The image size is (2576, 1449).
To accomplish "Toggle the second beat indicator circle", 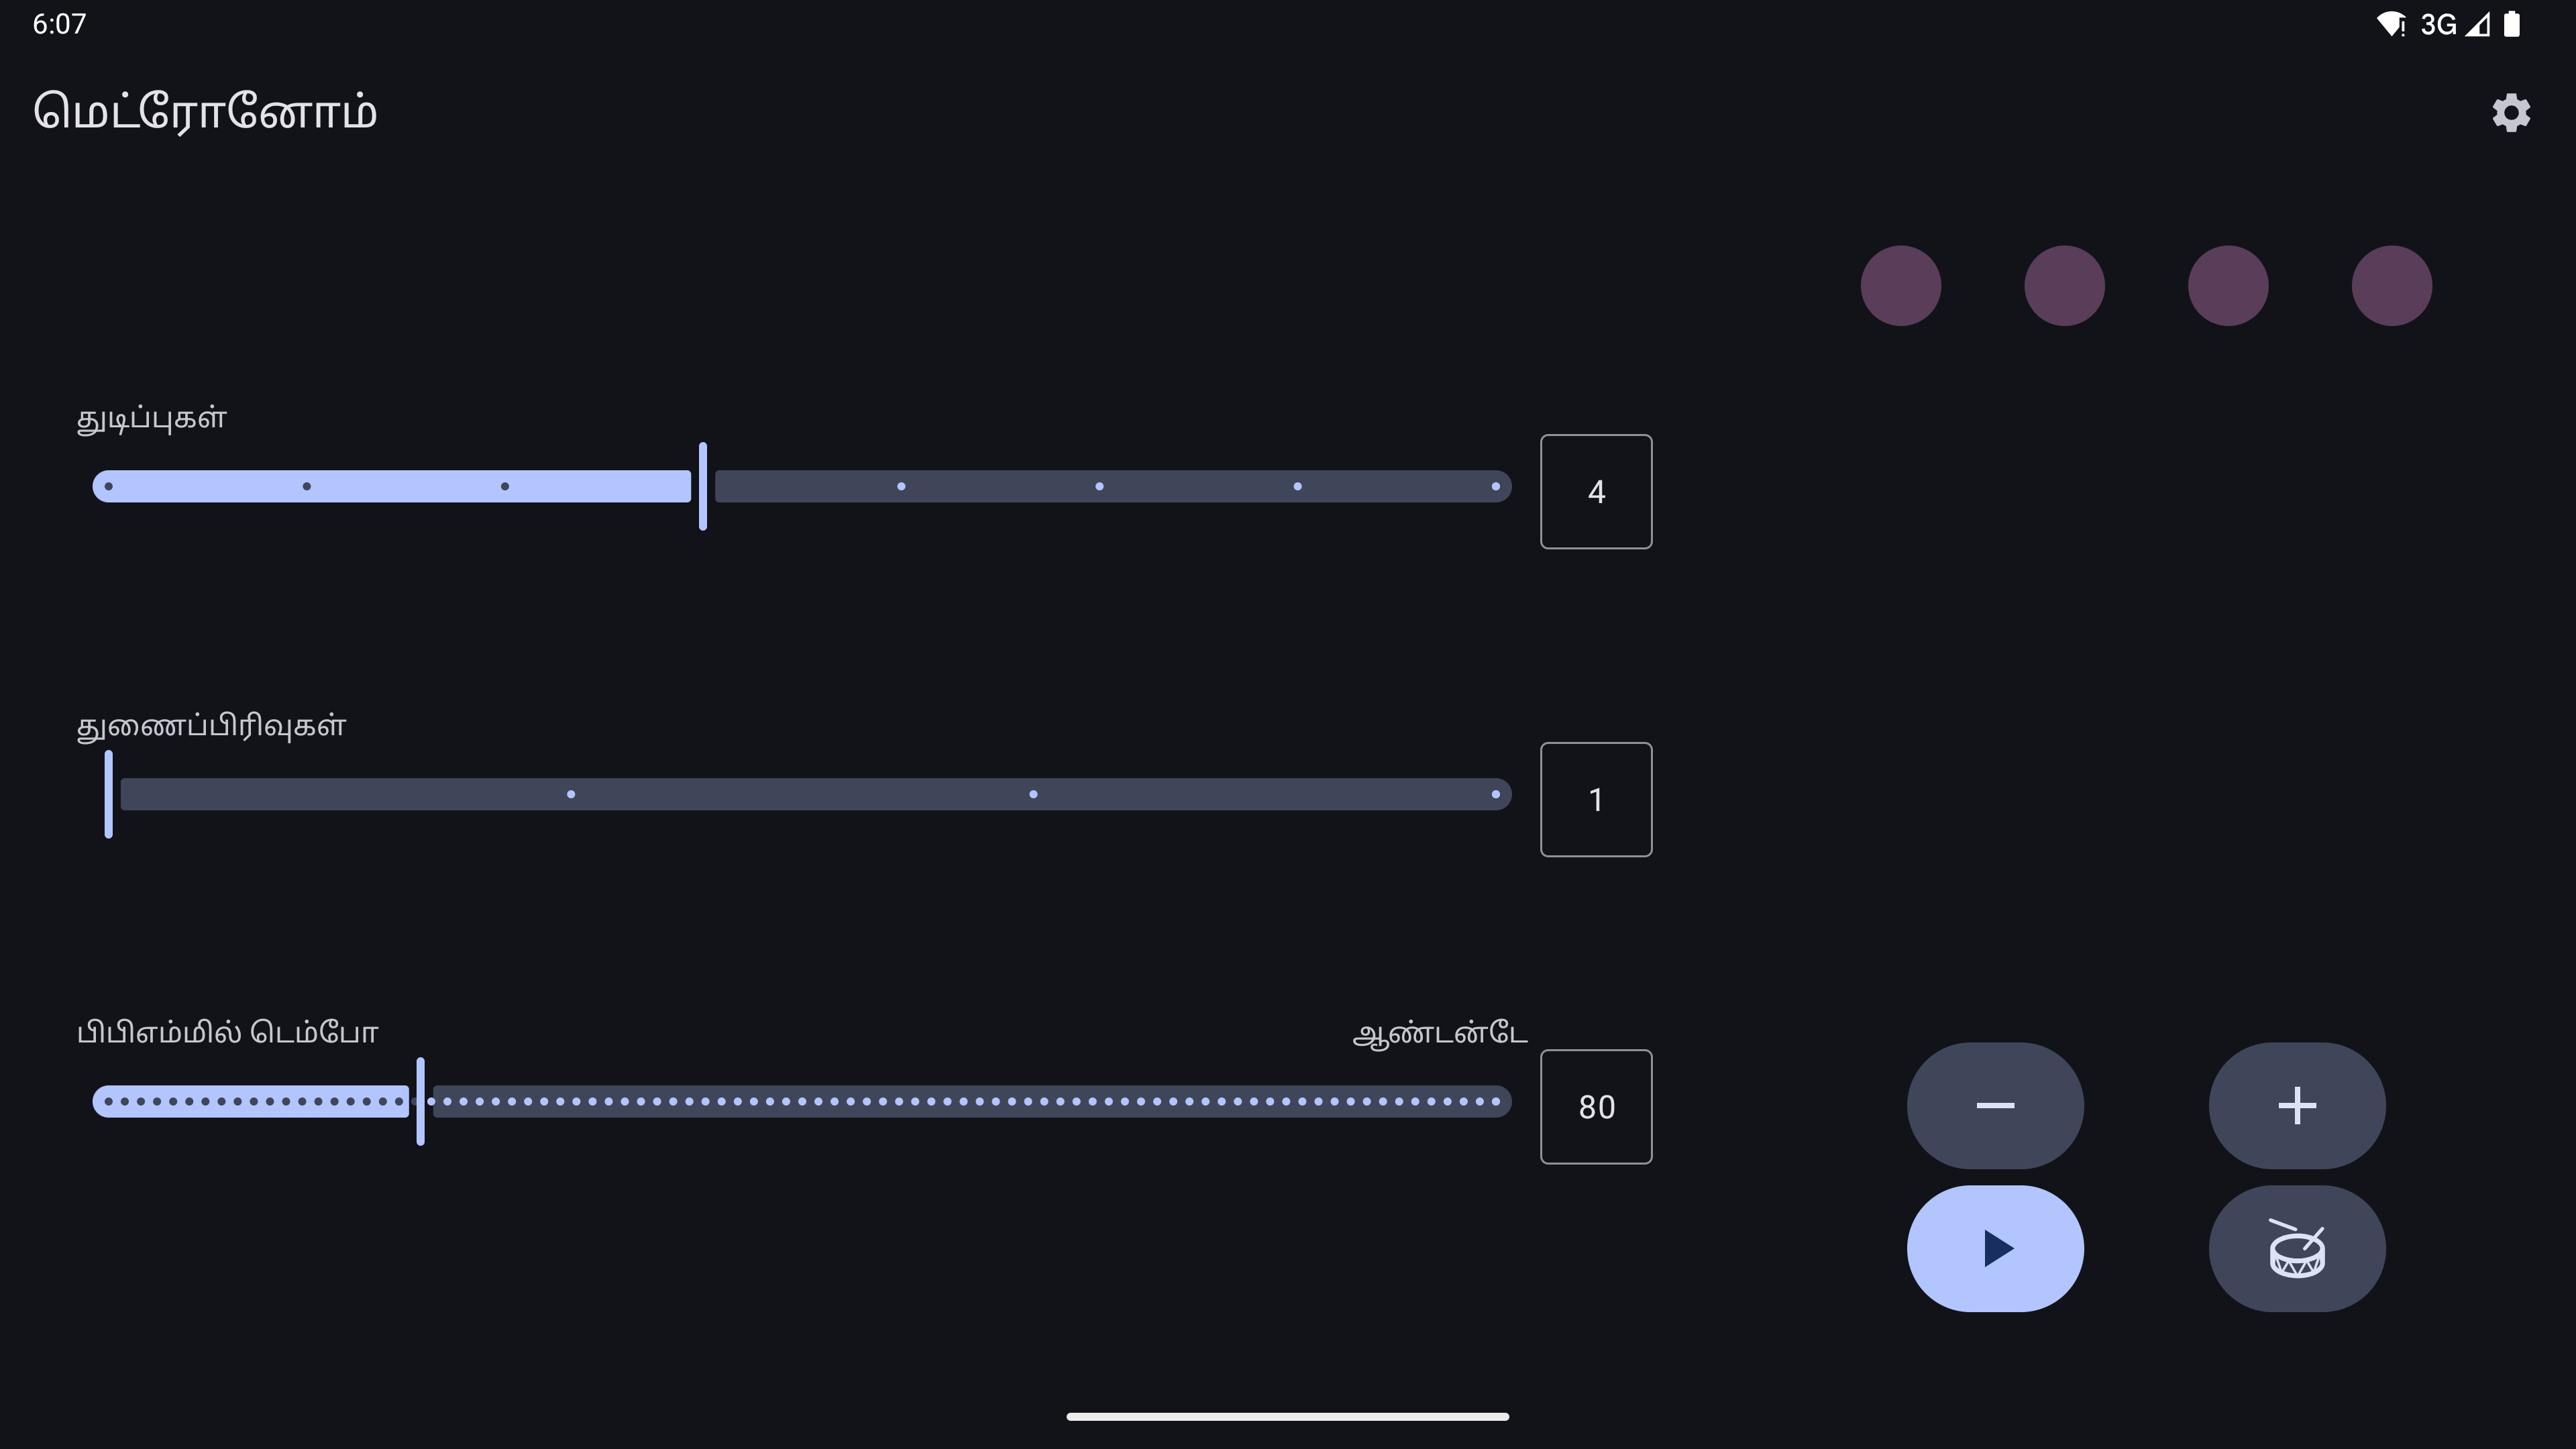I will coord(2064,286).
